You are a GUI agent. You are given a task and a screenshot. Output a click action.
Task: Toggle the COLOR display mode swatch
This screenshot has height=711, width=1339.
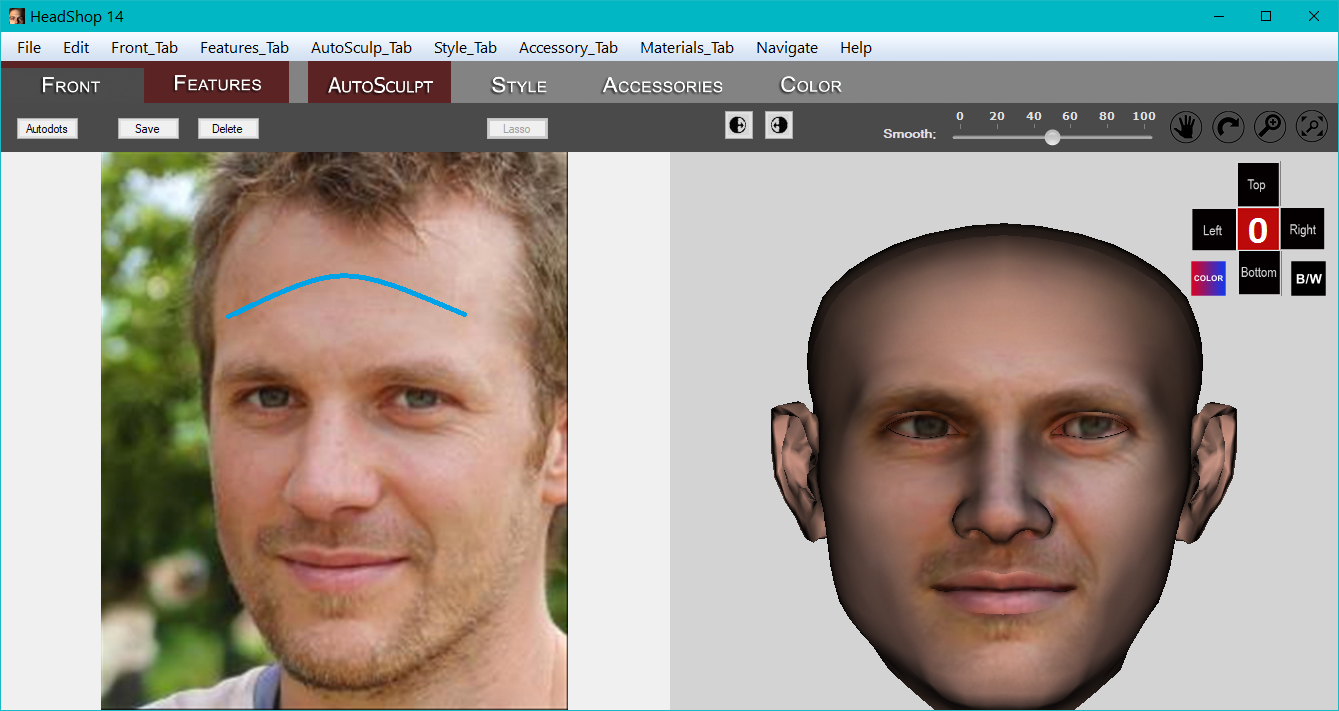pos(1208,278)
